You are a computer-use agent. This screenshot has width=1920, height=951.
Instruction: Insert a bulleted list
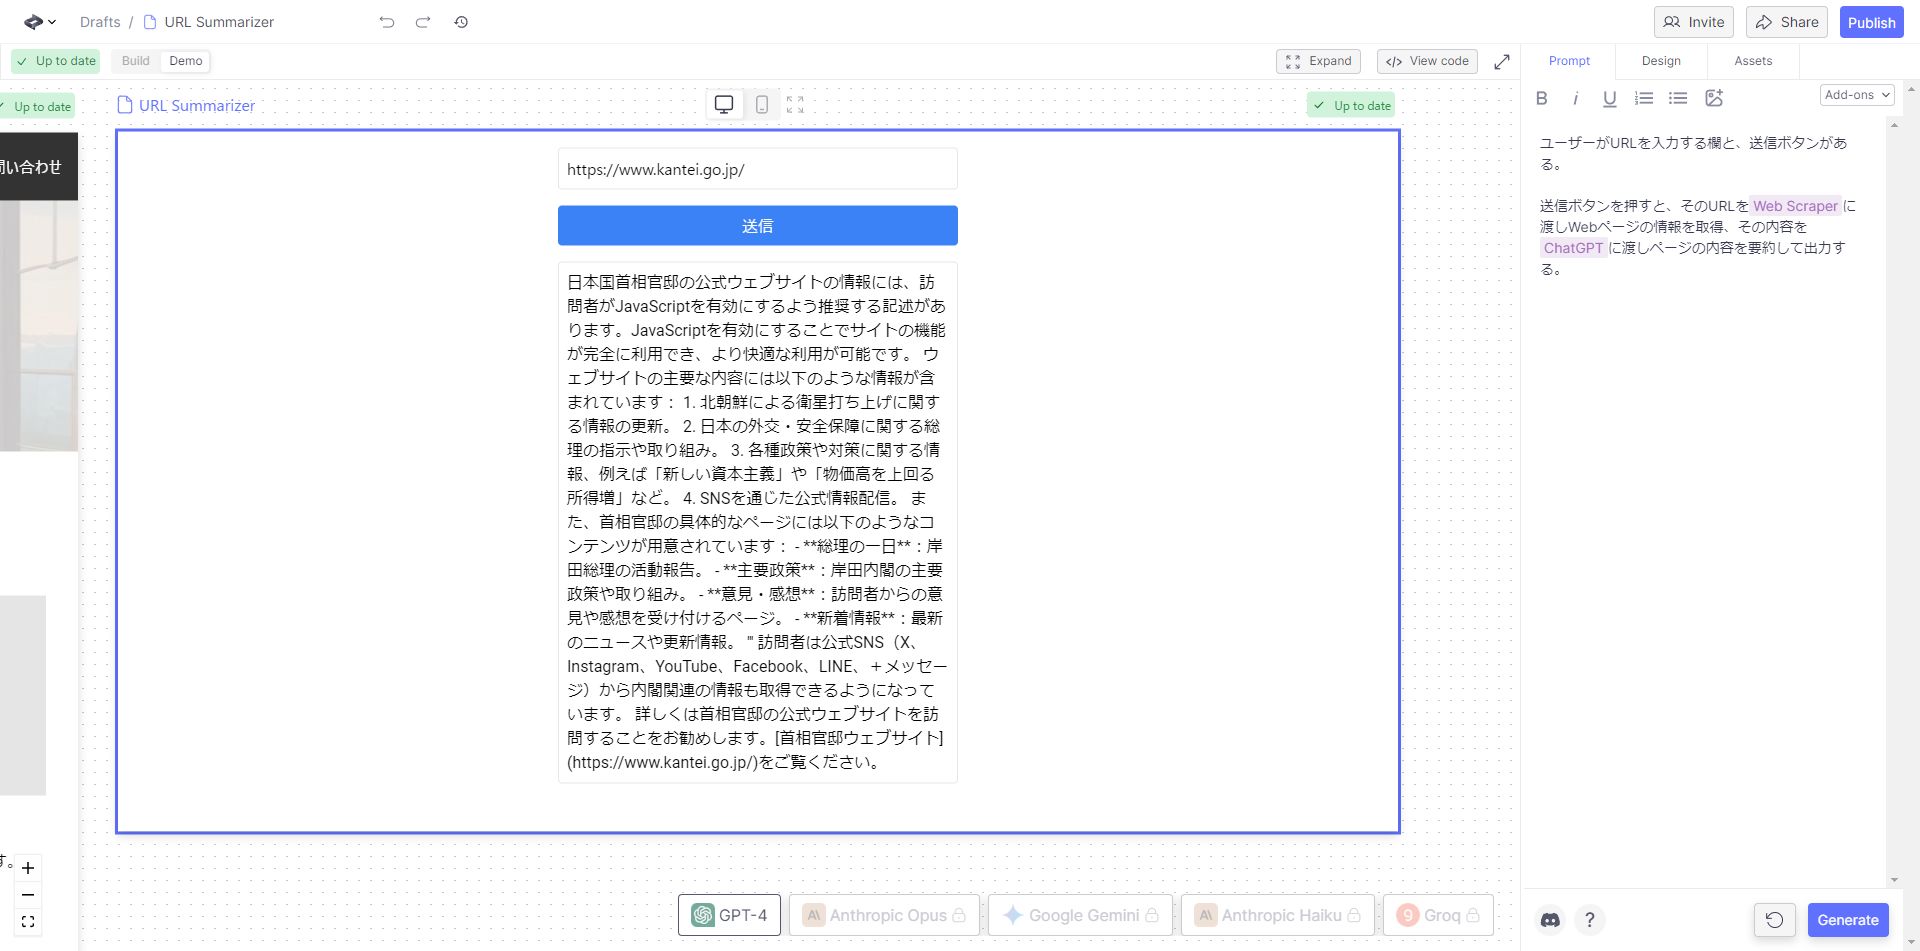point(1678,98)
